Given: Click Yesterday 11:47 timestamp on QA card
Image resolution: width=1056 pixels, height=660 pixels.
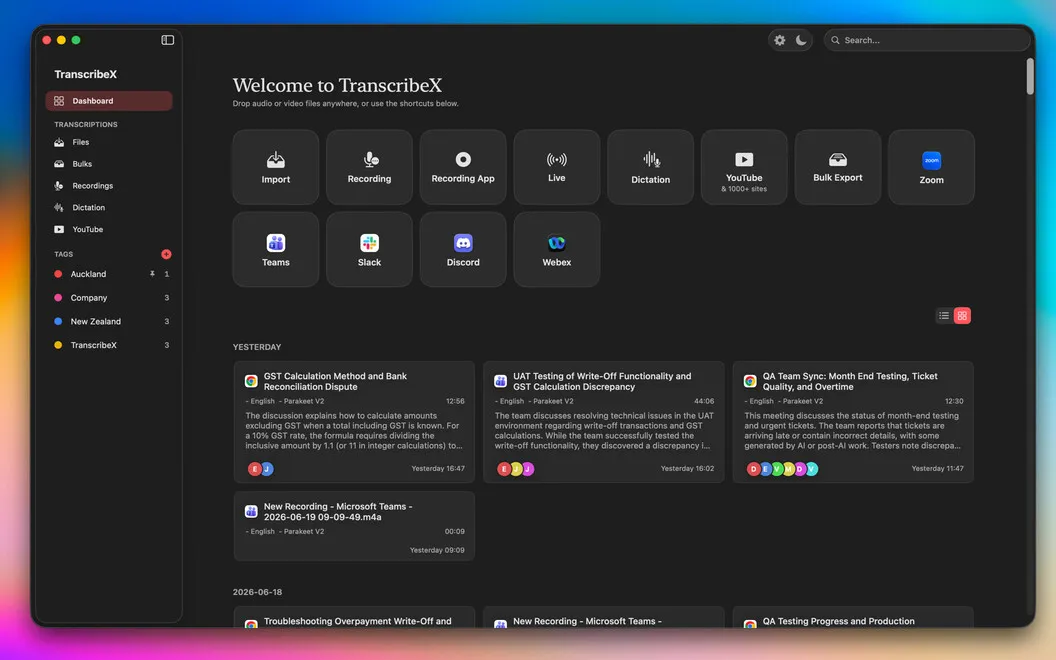Looking at the screenshot, I should click(x=937, y=468).
